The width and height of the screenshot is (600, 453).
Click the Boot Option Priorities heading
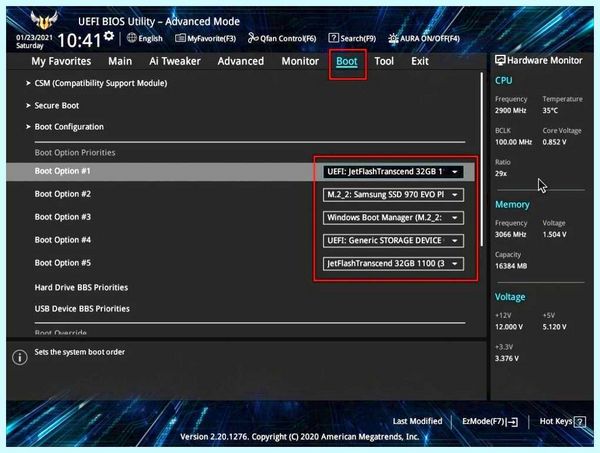(x=75, y=152)
